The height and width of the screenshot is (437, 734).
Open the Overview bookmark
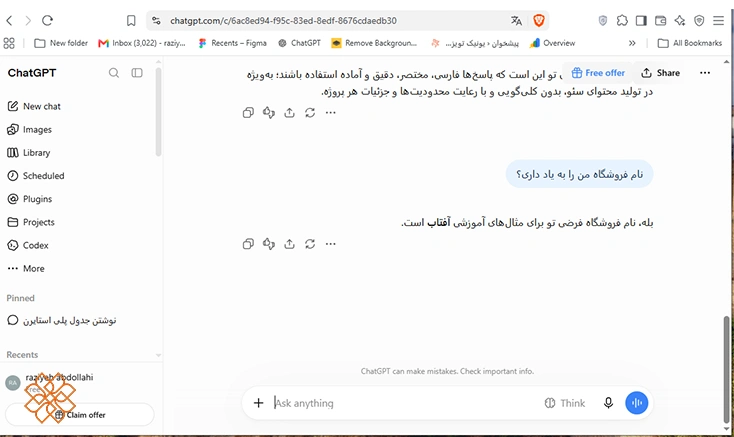tap(552, 43)
